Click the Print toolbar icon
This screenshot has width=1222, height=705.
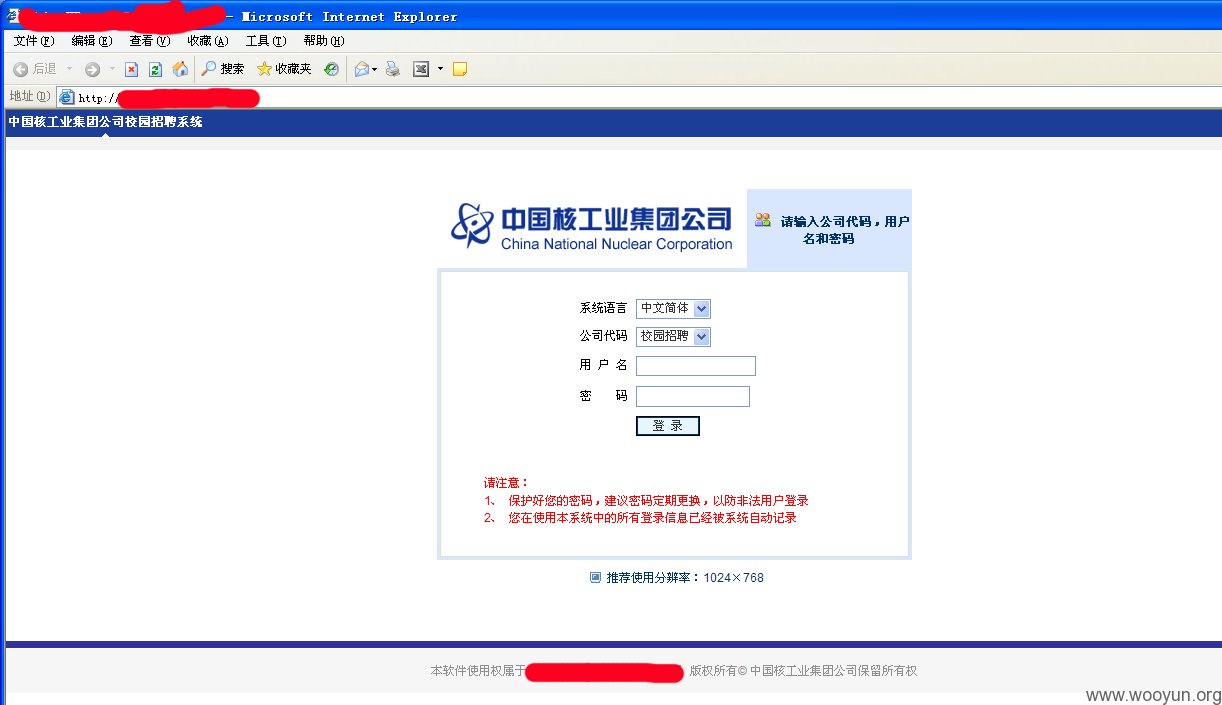coord(393,69)
